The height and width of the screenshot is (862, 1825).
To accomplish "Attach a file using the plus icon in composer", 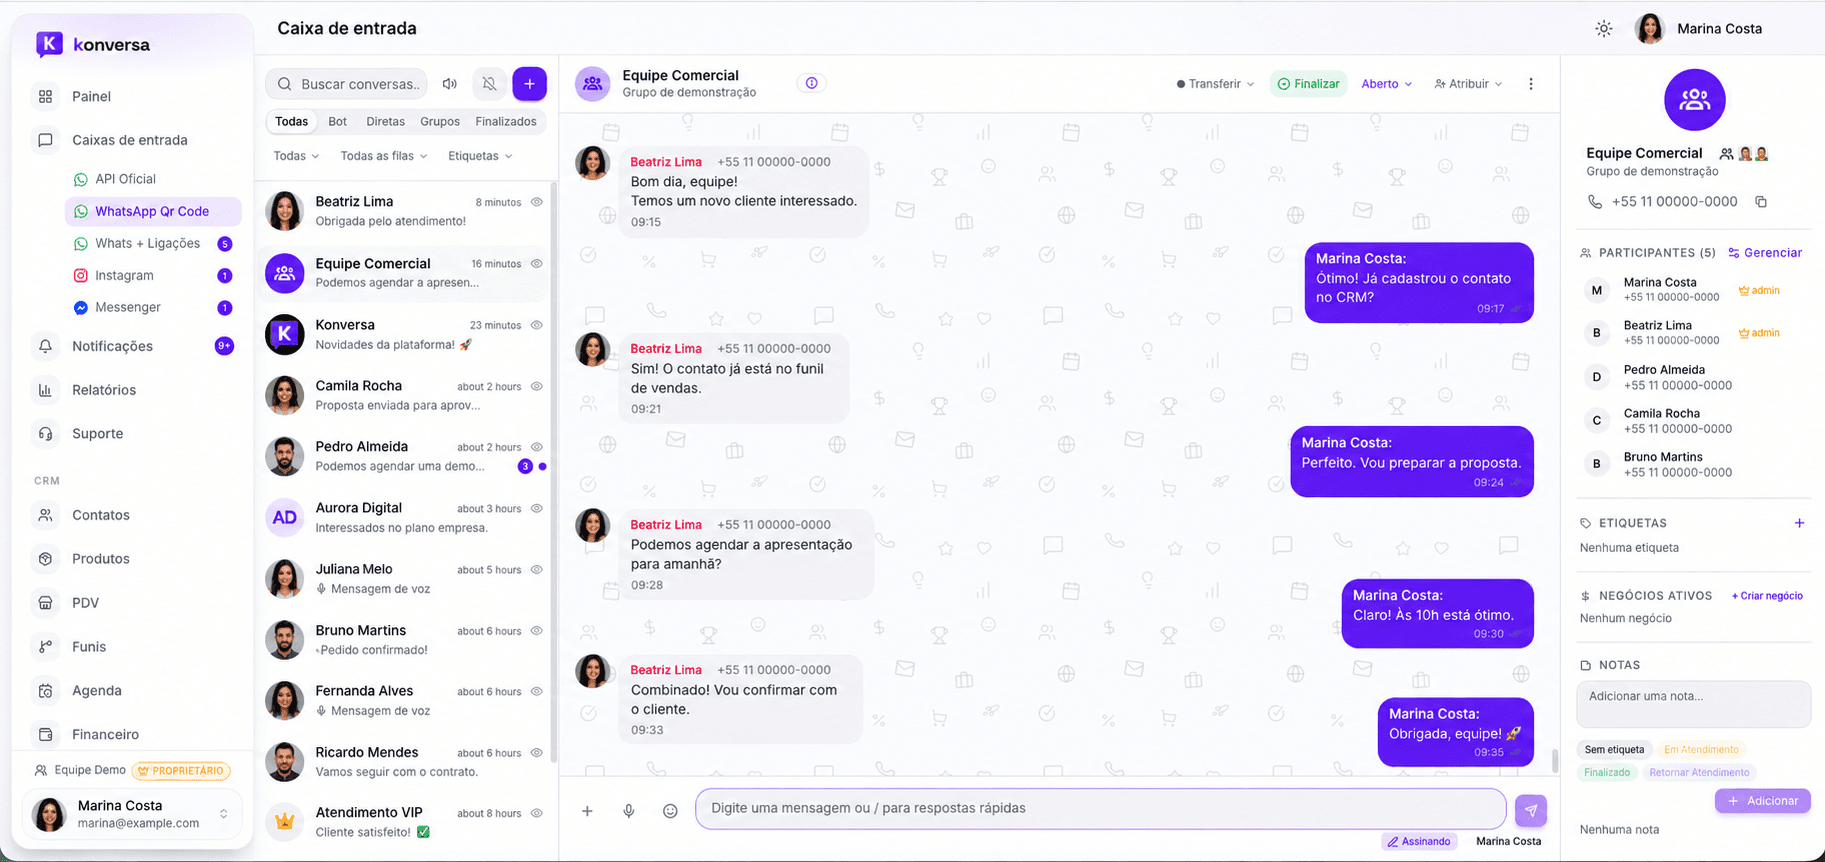I will point(587,811).
